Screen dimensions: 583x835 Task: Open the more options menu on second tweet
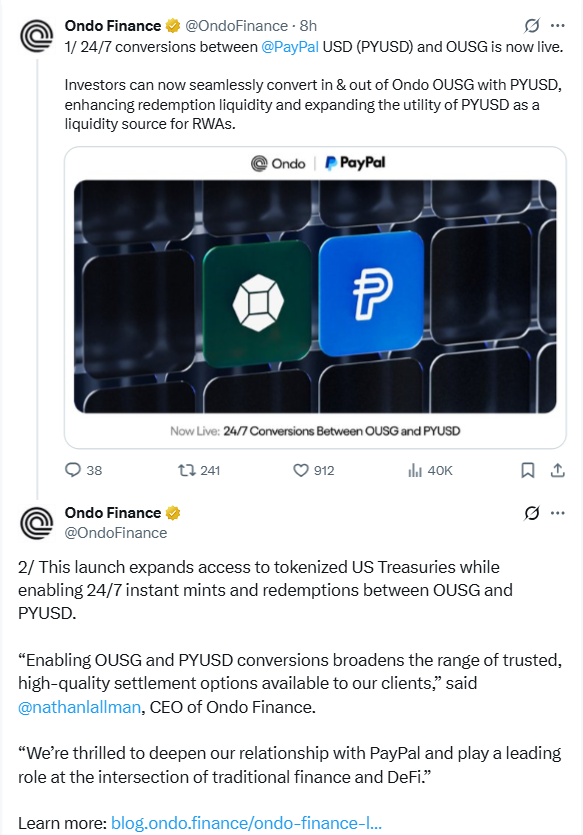557,513
